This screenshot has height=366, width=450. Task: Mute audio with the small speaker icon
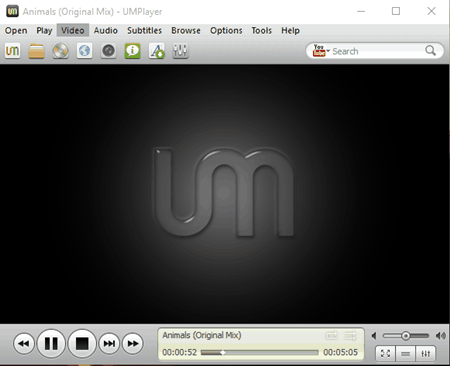(374, 336)
